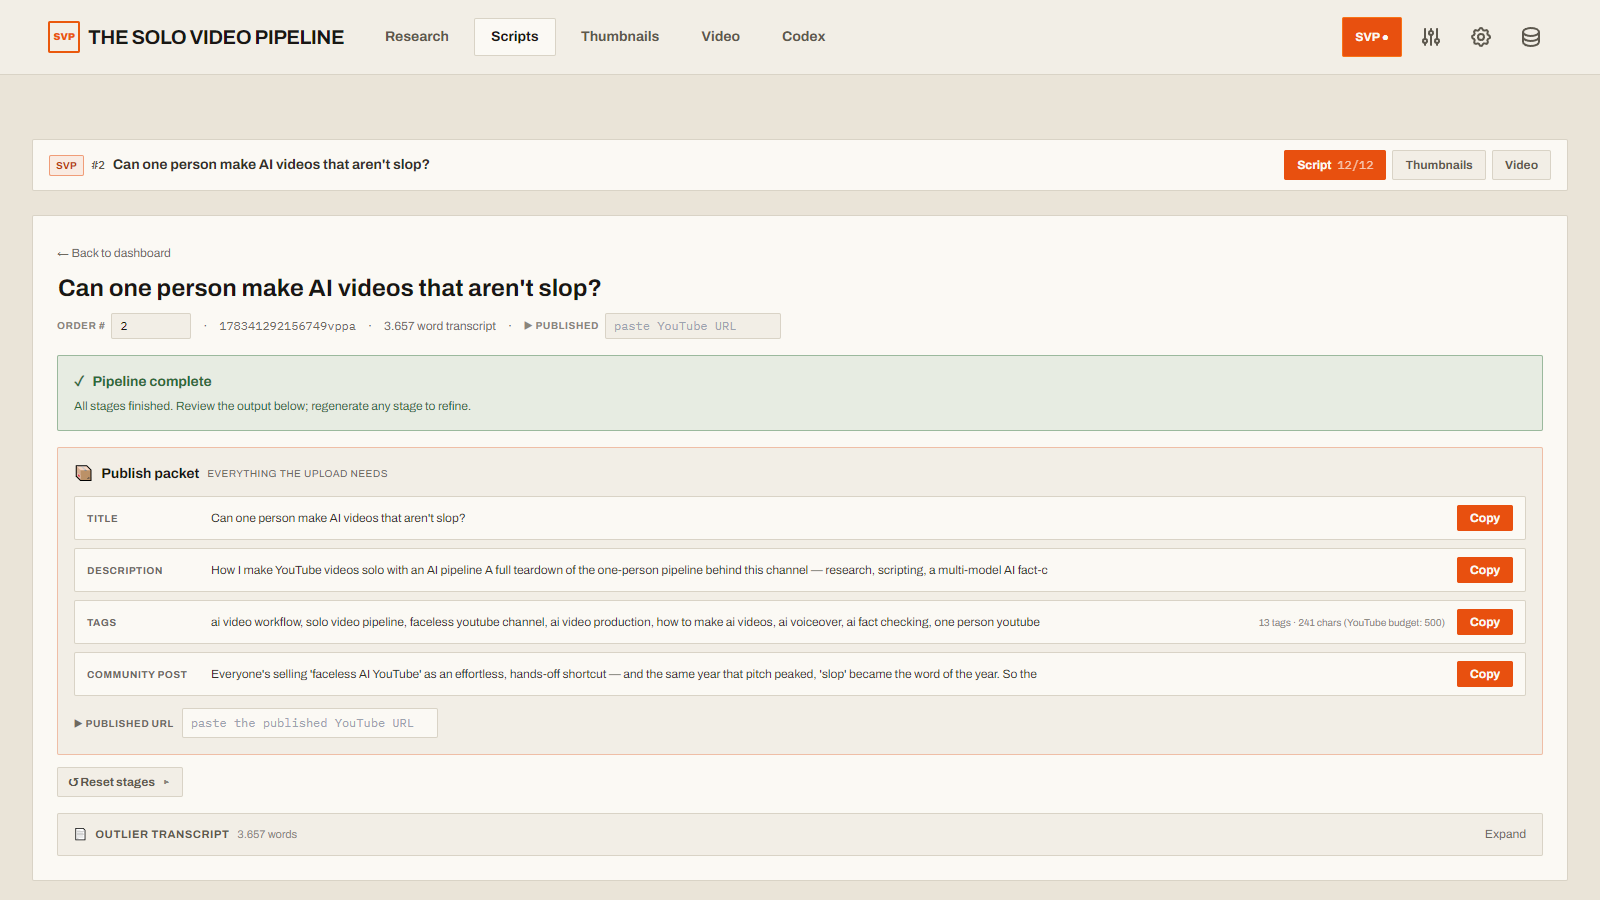Expand the Outlier Transcript section

1505,834
